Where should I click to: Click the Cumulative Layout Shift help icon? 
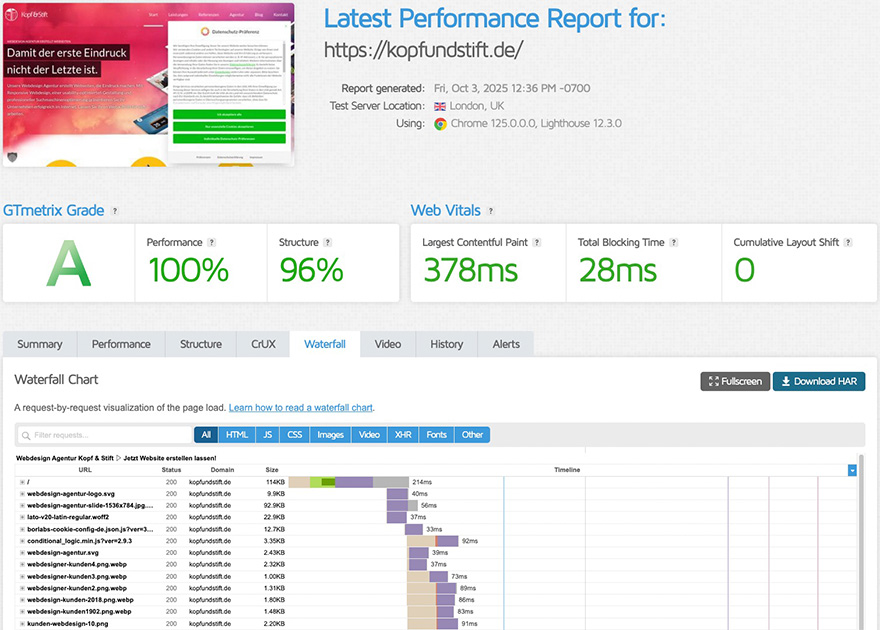[x=848, y=243]
